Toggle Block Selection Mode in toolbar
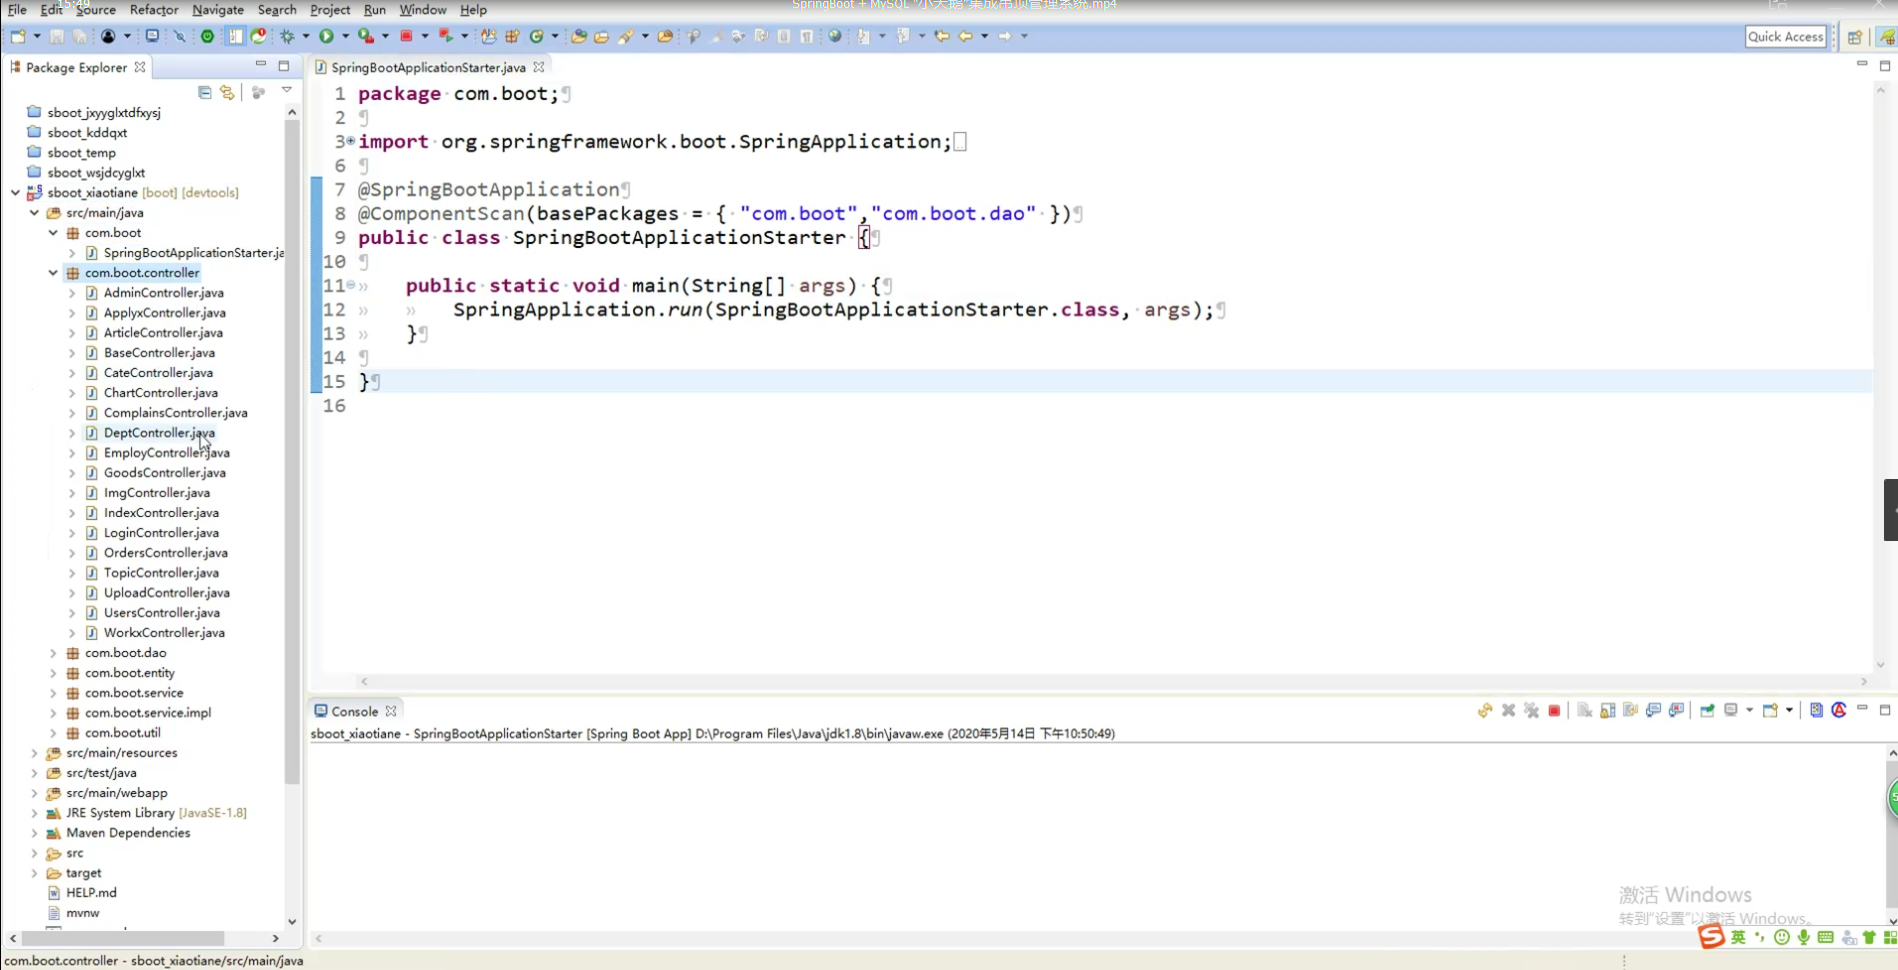This screenshot has height=970, width=1898. click(x=784, y=36)
